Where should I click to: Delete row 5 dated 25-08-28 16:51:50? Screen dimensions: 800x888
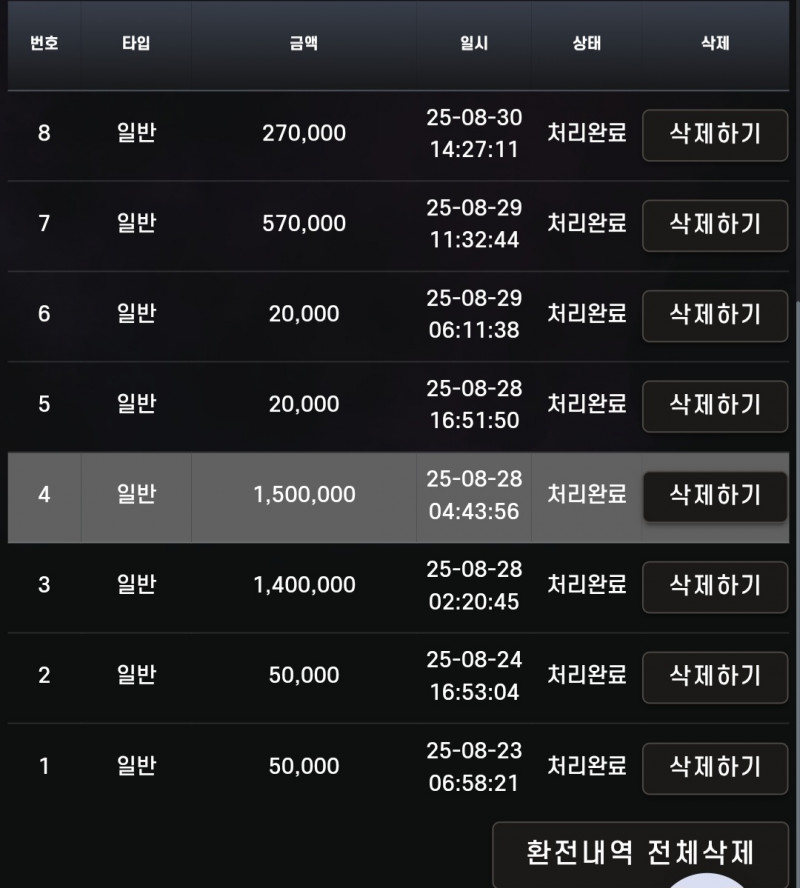[714, 405]
